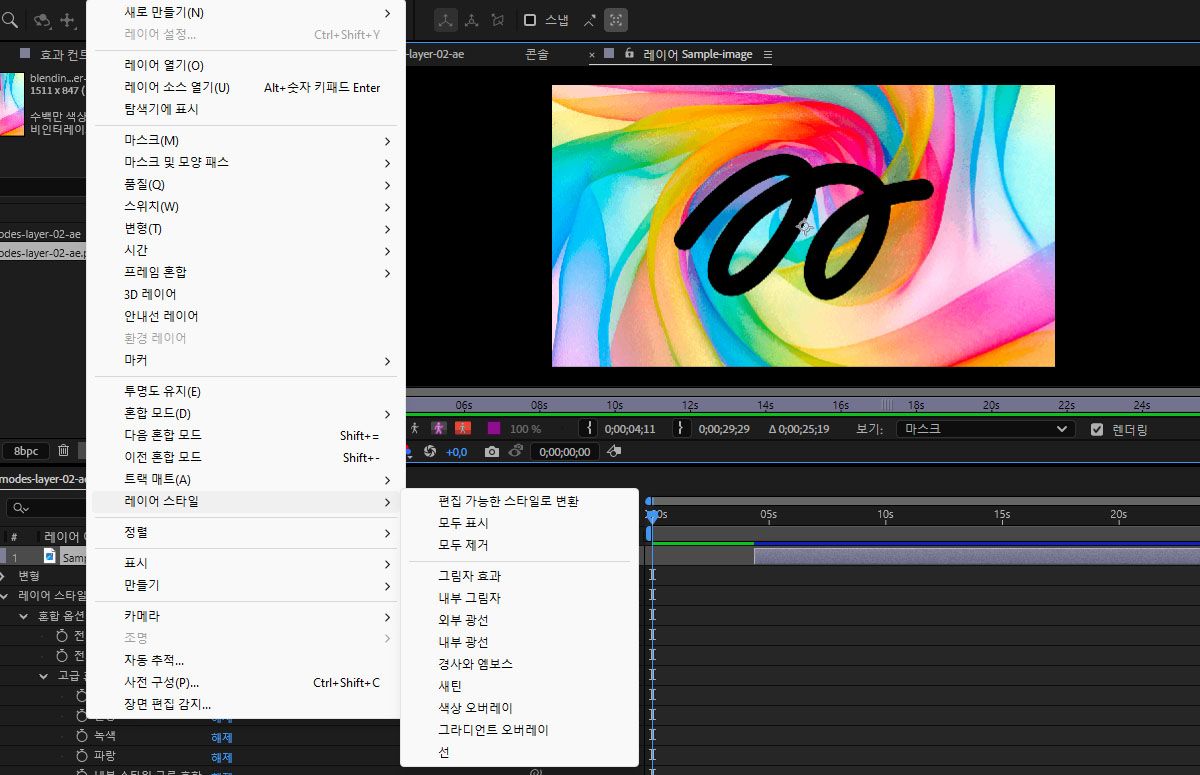This screenshot has height=775, width=1200.
Task: Click the blue +0,0 exposure value
Action: 456,452
